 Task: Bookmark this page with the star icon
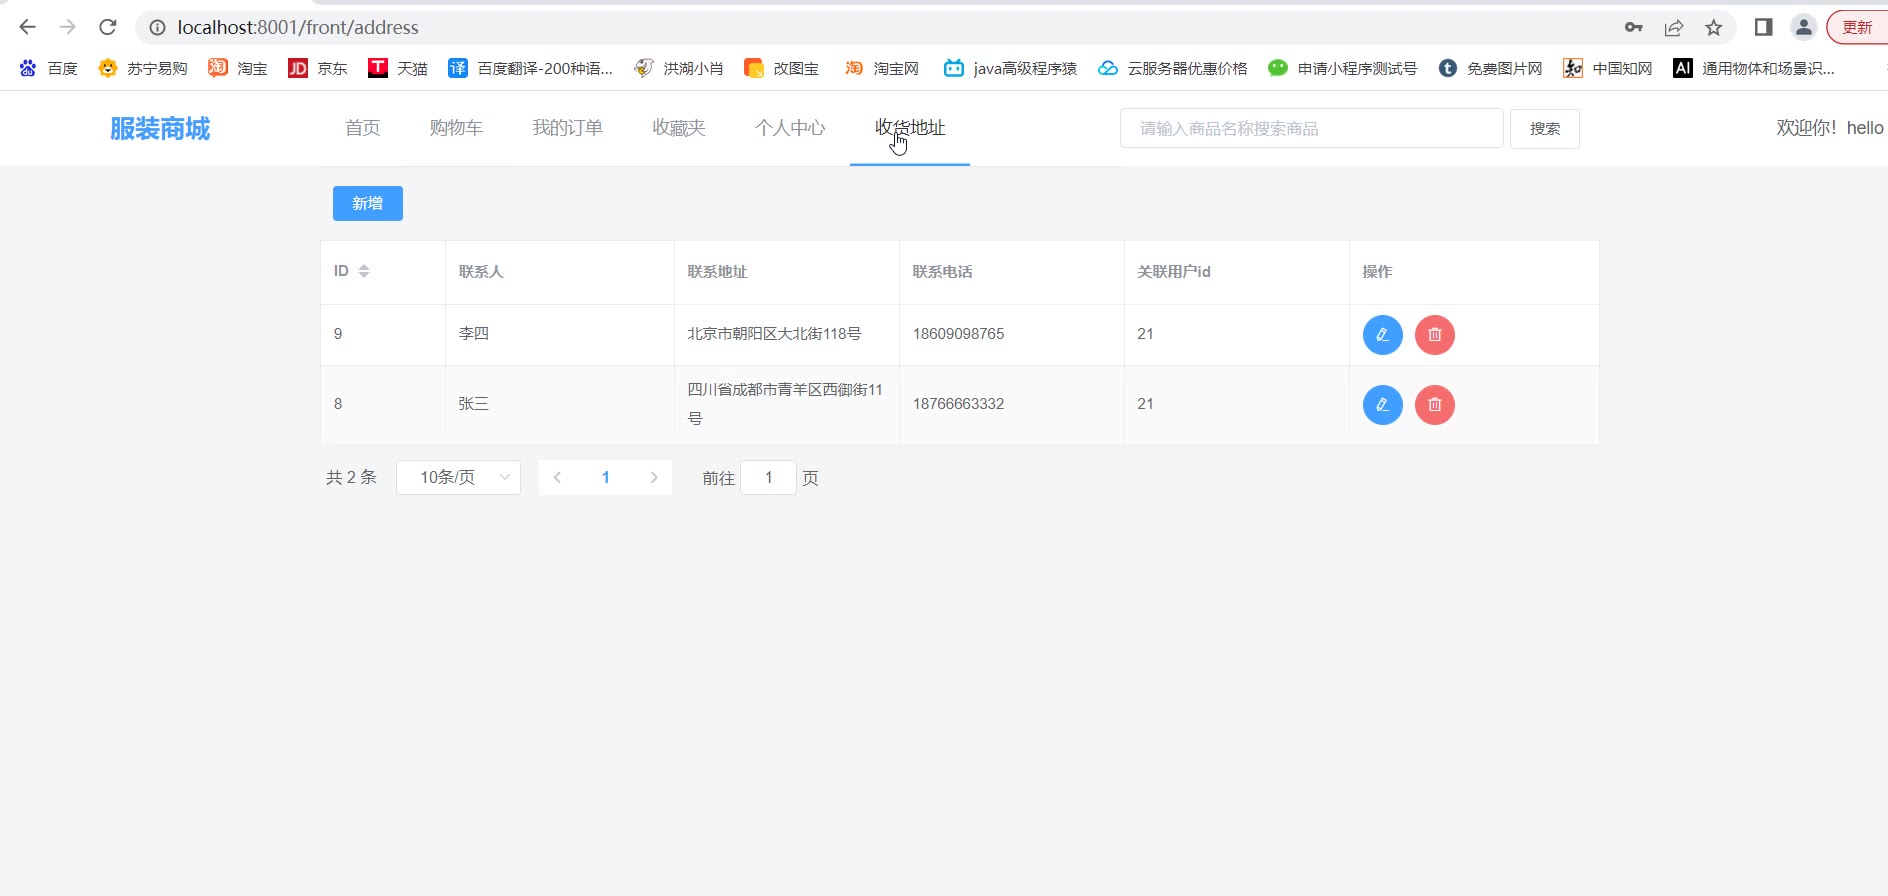pos(1714,27)
